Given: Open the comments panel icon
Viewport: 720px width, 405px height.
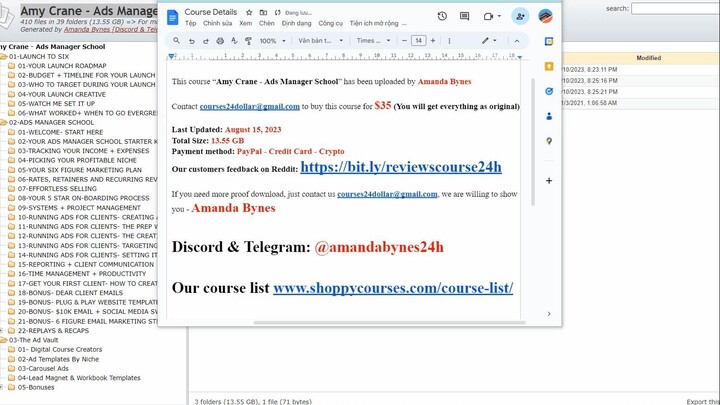Looking at the screenshot, I should coord(465,16).
